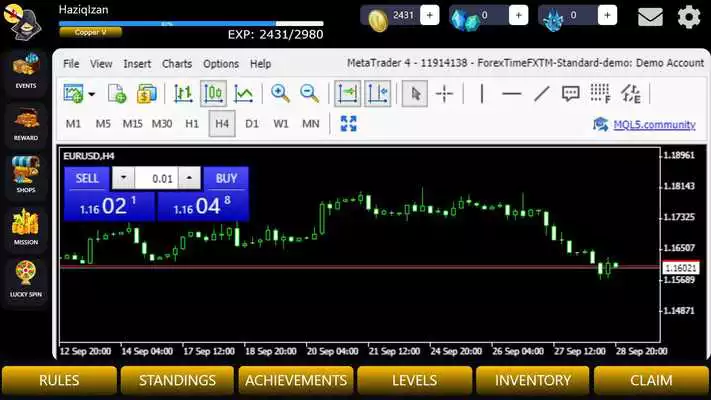Switch to bar chart view
Viewport: 711px width, 400px height.
click(x=183, y=94)
